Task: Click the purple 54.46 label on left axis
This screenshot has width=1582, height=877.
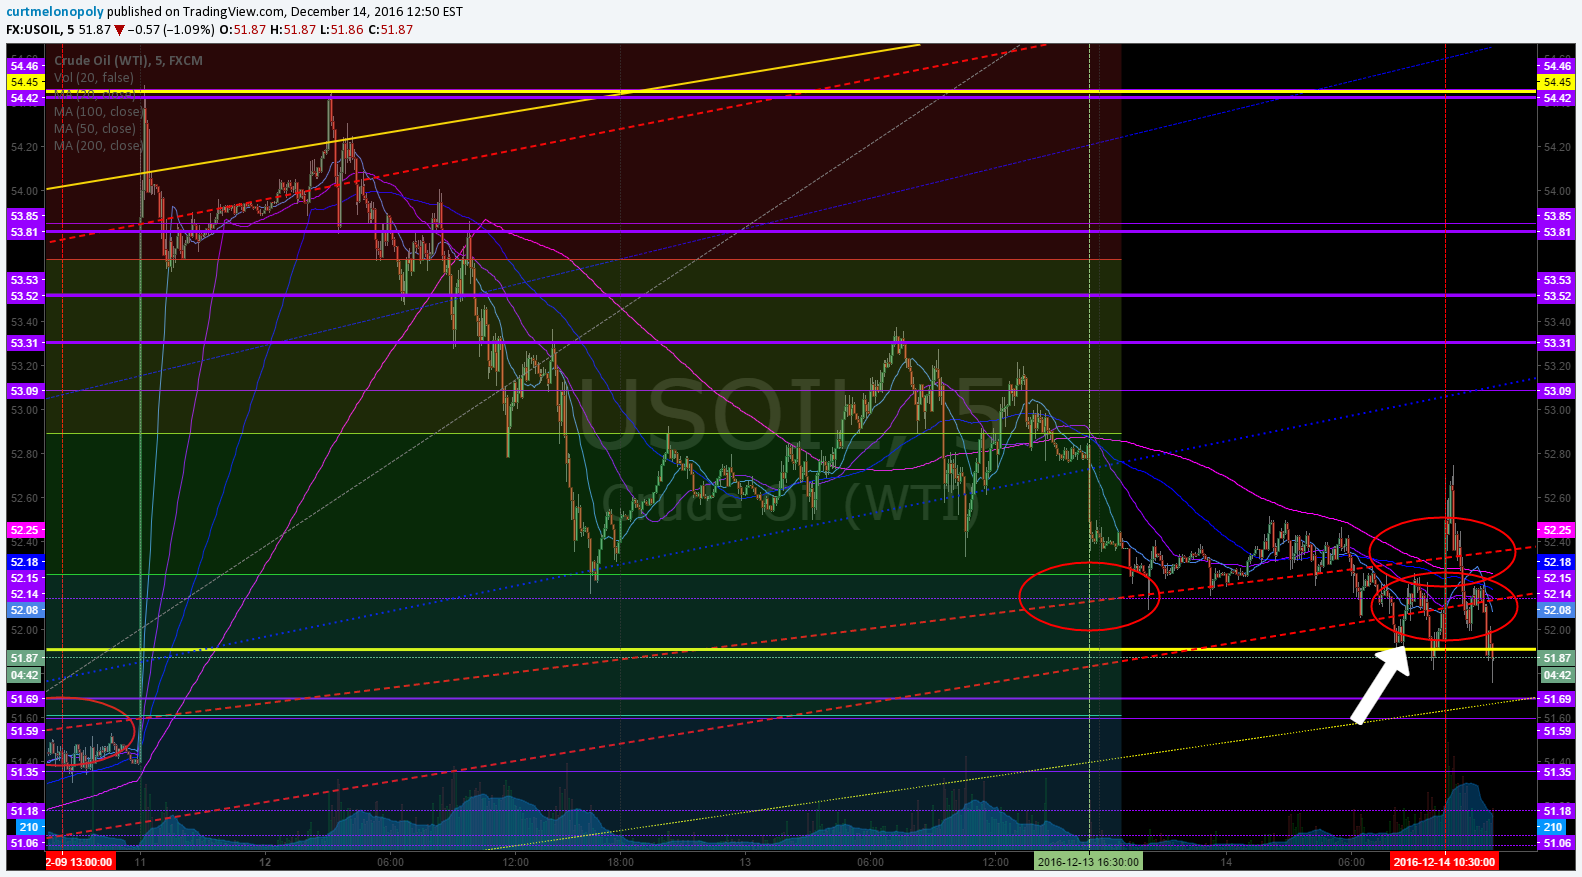Action: tap(25, 66)
